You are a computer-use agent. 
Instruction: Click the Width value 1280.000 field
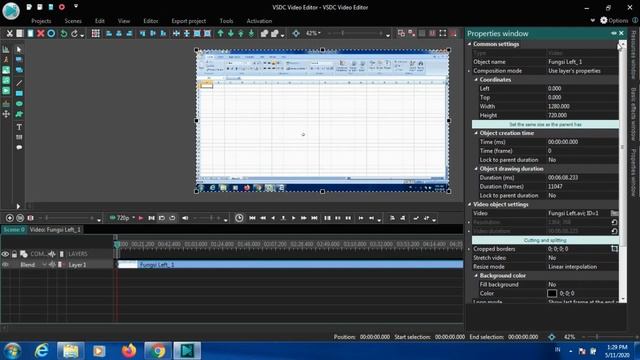pos(582,106)
